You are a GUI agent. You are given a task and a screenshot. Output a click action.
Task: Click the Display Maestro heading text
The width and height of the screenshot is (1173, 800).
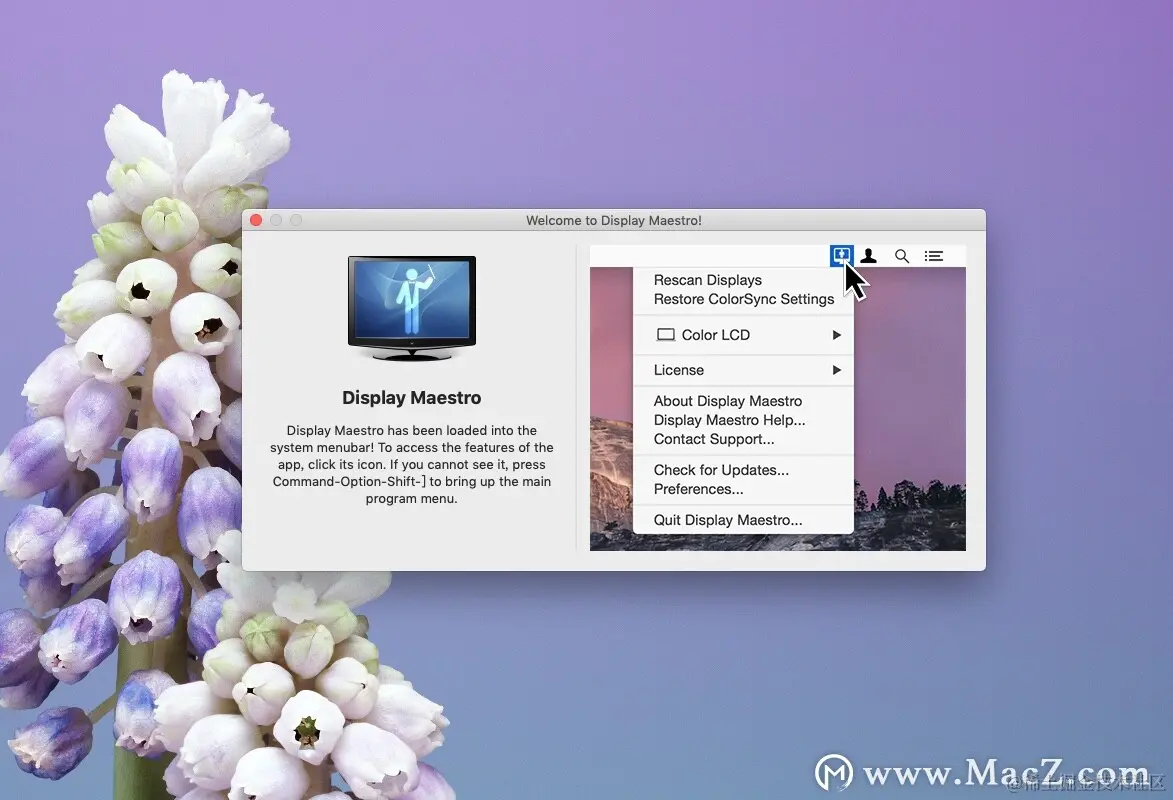pos(411,397)
